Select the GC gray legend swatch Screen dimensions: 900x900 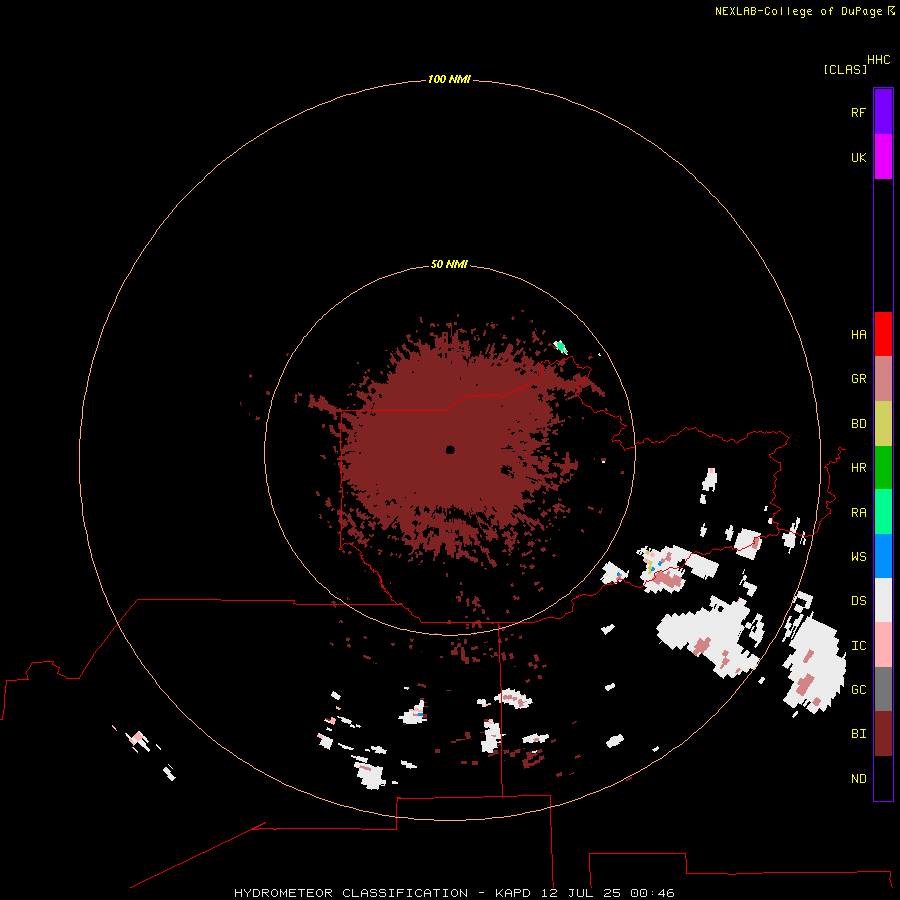[x=883, y=689]
